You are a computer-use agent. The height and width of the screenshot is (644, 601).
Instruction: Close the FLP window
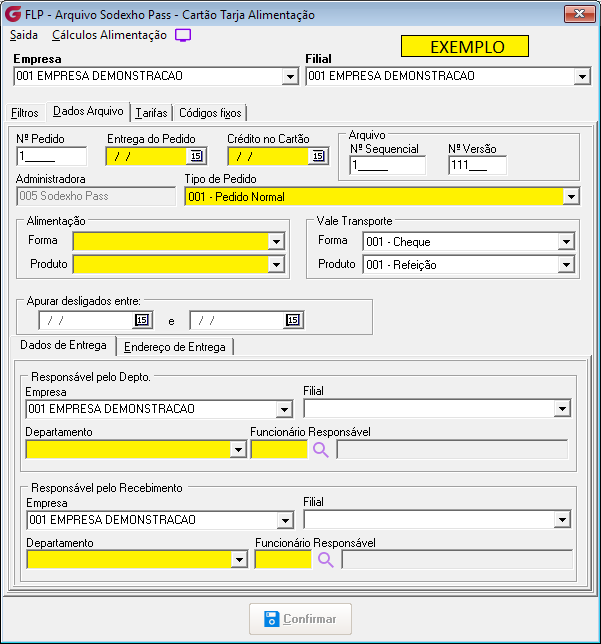tap(580, 14)
